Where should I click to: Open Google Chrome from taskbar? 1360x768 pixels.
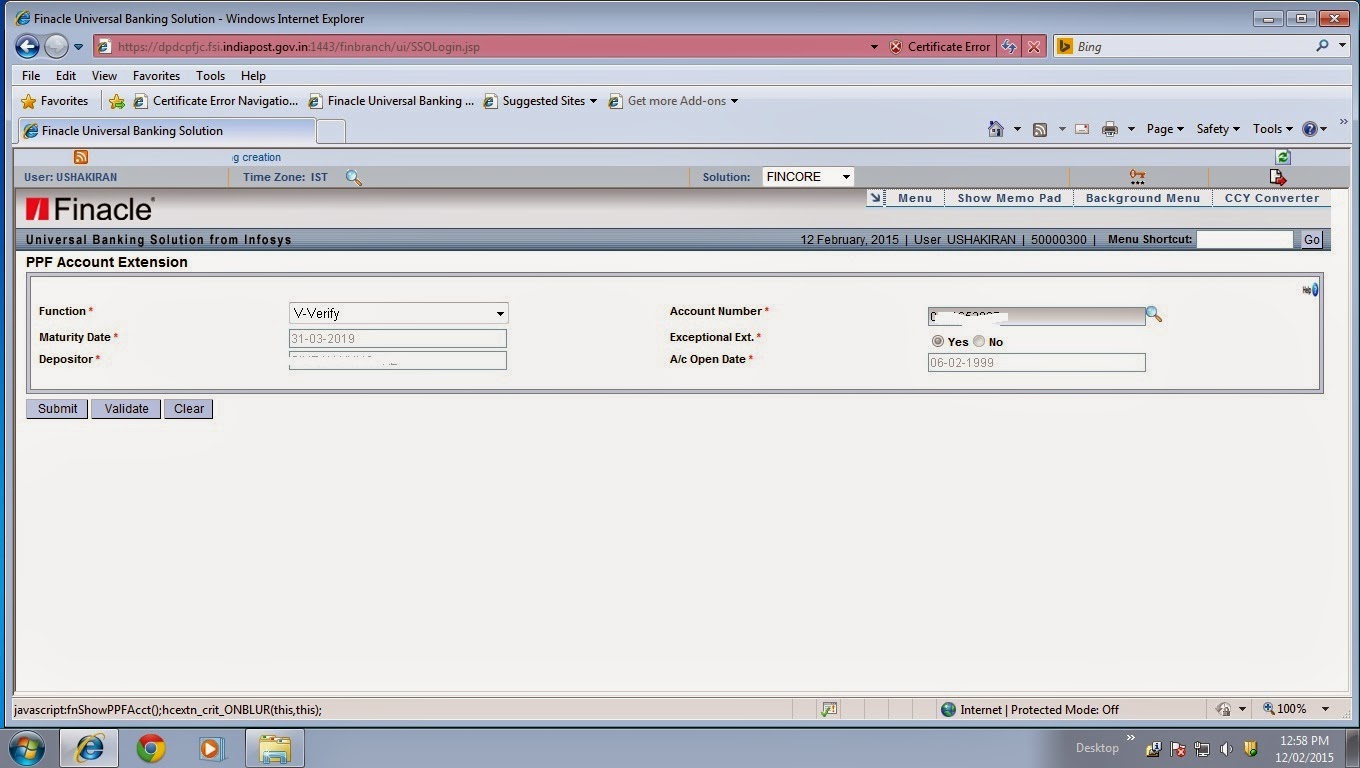click(x=151, y=748)
